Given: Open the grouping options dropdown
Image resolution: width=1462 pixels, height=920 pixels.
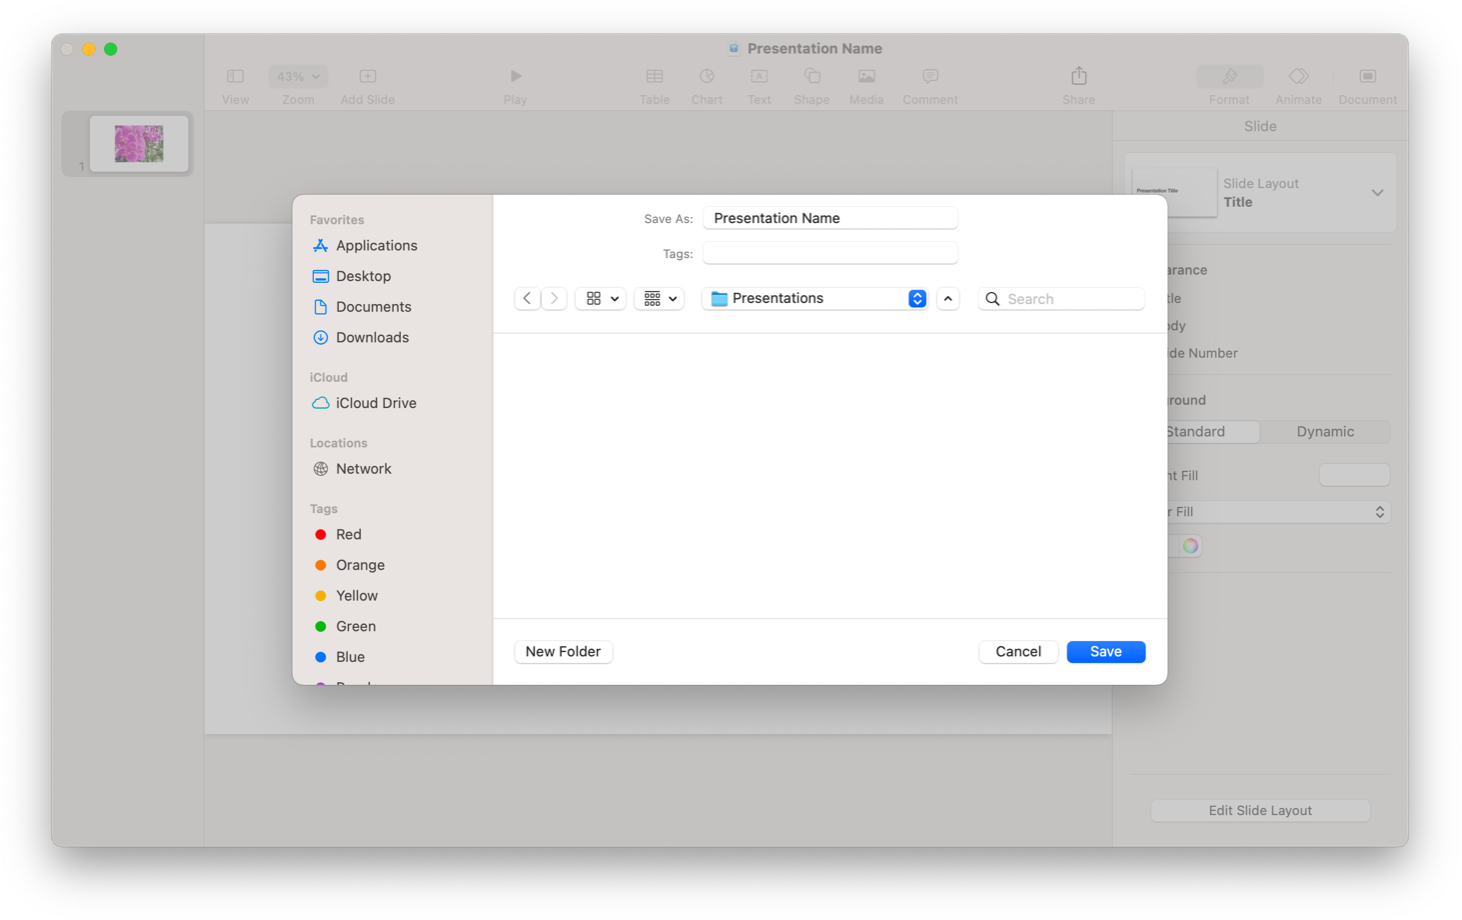Looking at the screenshot, I should coord(659,299).
